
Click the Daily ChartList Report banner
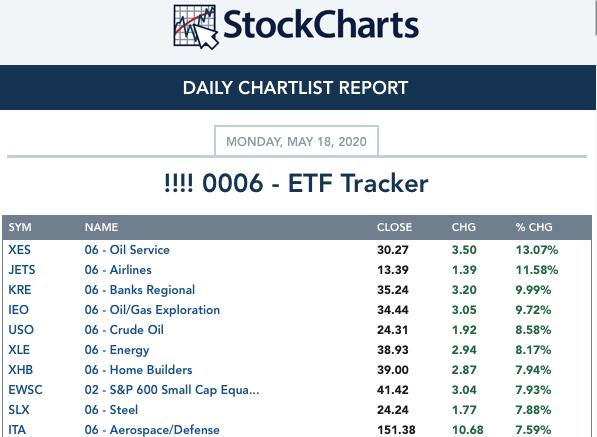tap(298, 88)
